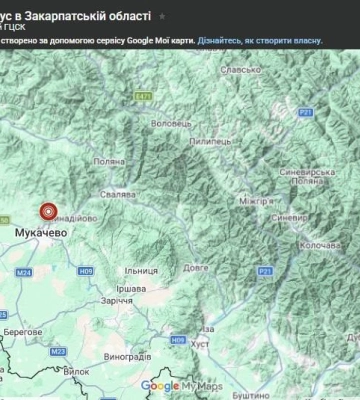Click the M24 road shield

click(24, 273)
